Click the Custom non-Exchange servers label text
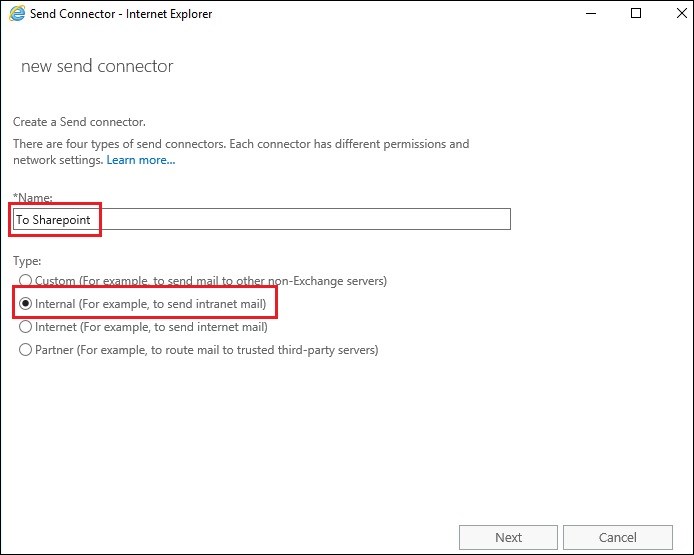 (211, 281)
